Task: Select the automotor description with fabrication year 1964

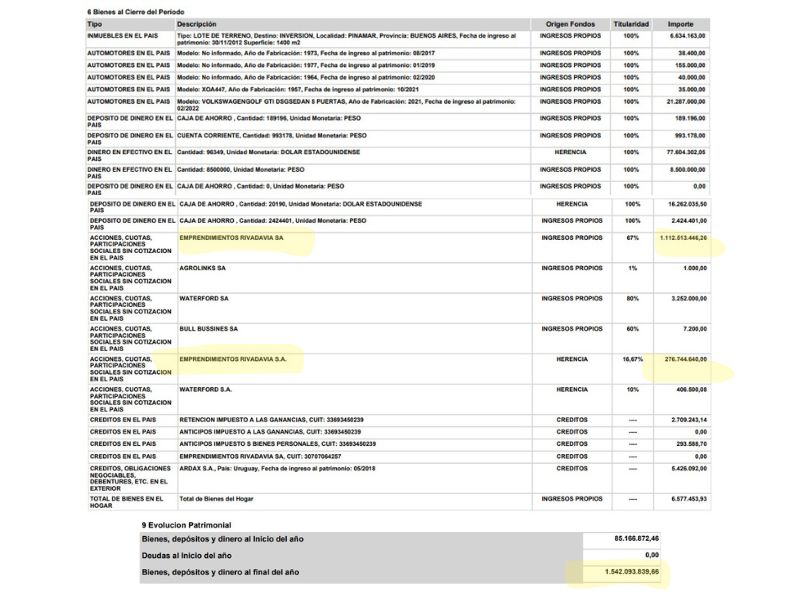Action: click(306, 78)
